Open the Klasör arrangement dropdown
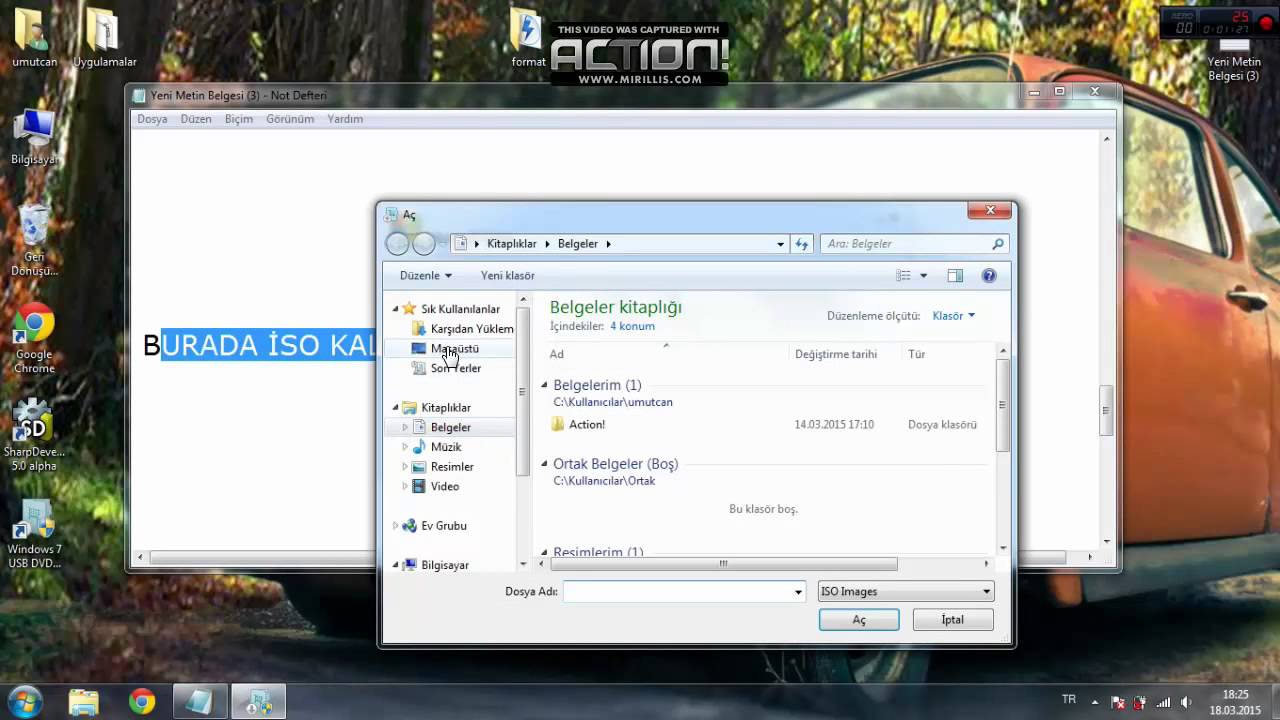 953,316
